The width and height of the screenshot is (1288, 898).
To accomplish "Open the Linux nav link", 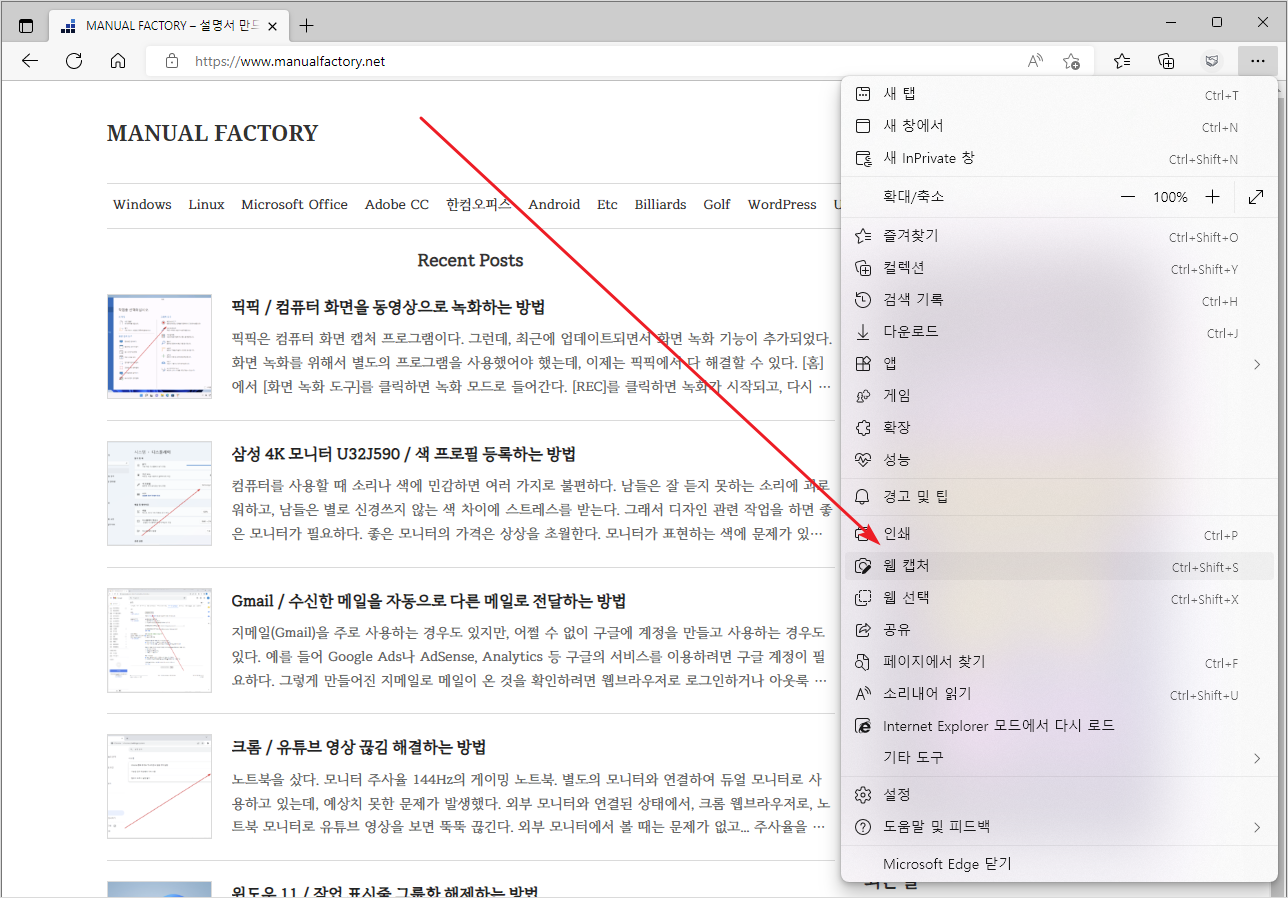I will [x=206, y=204].
